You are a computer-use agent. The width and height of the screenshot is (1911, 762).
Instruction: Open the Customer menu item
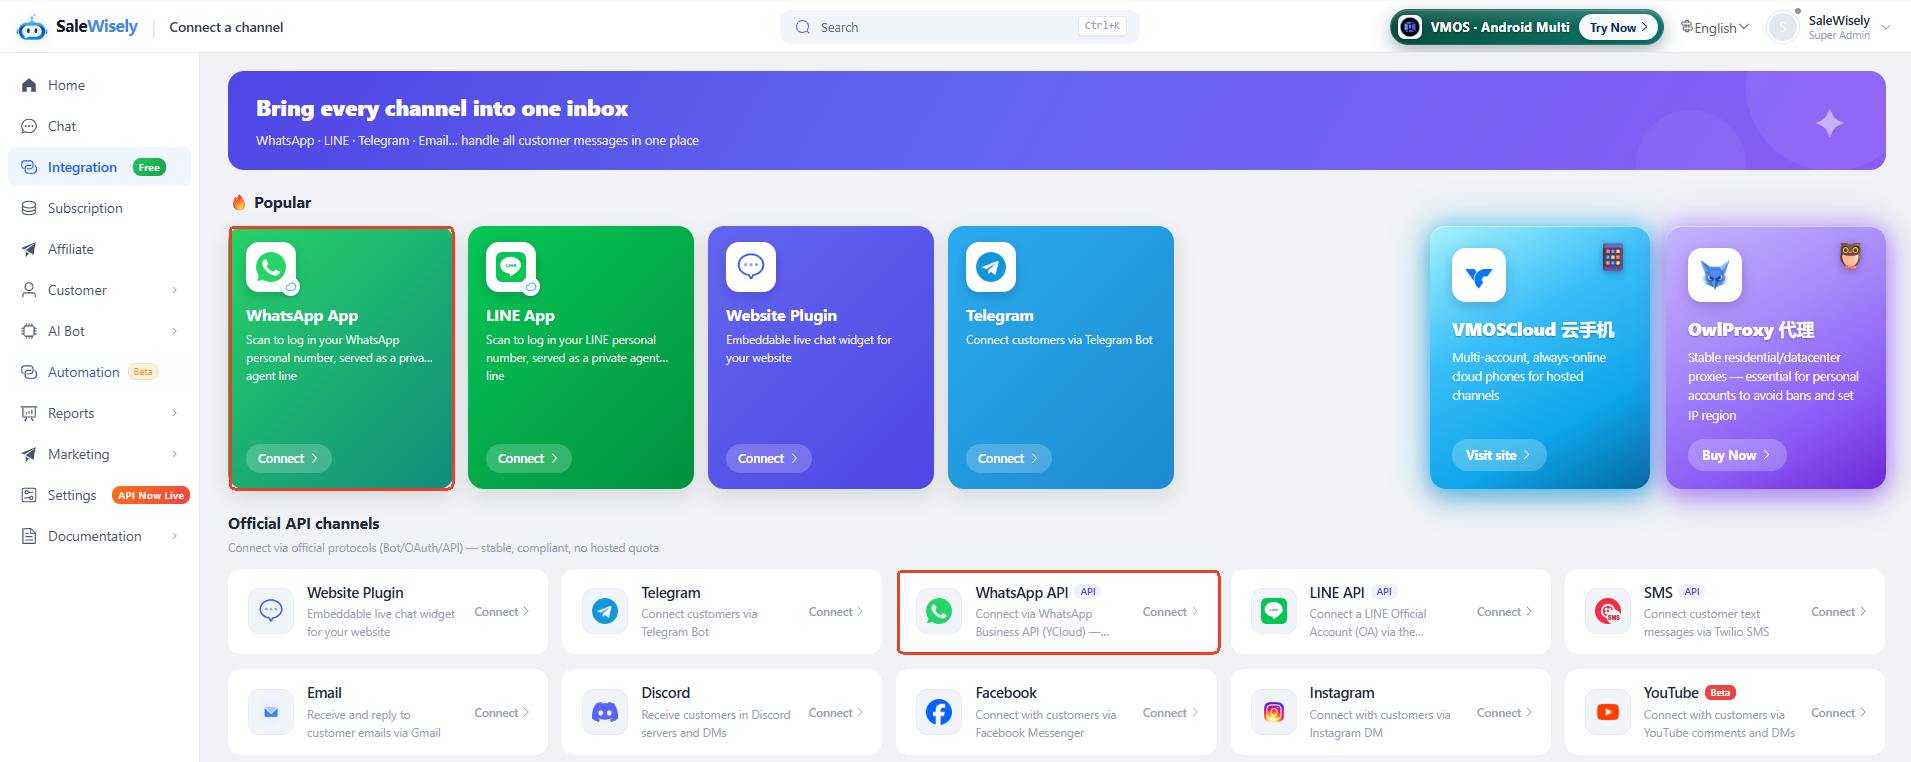(x=99, y=290)
